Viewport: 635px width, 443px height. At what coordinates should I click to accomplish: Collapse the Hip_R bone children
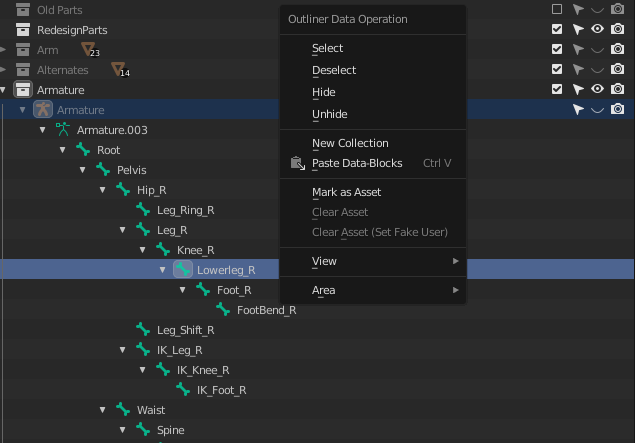point(102,190)
